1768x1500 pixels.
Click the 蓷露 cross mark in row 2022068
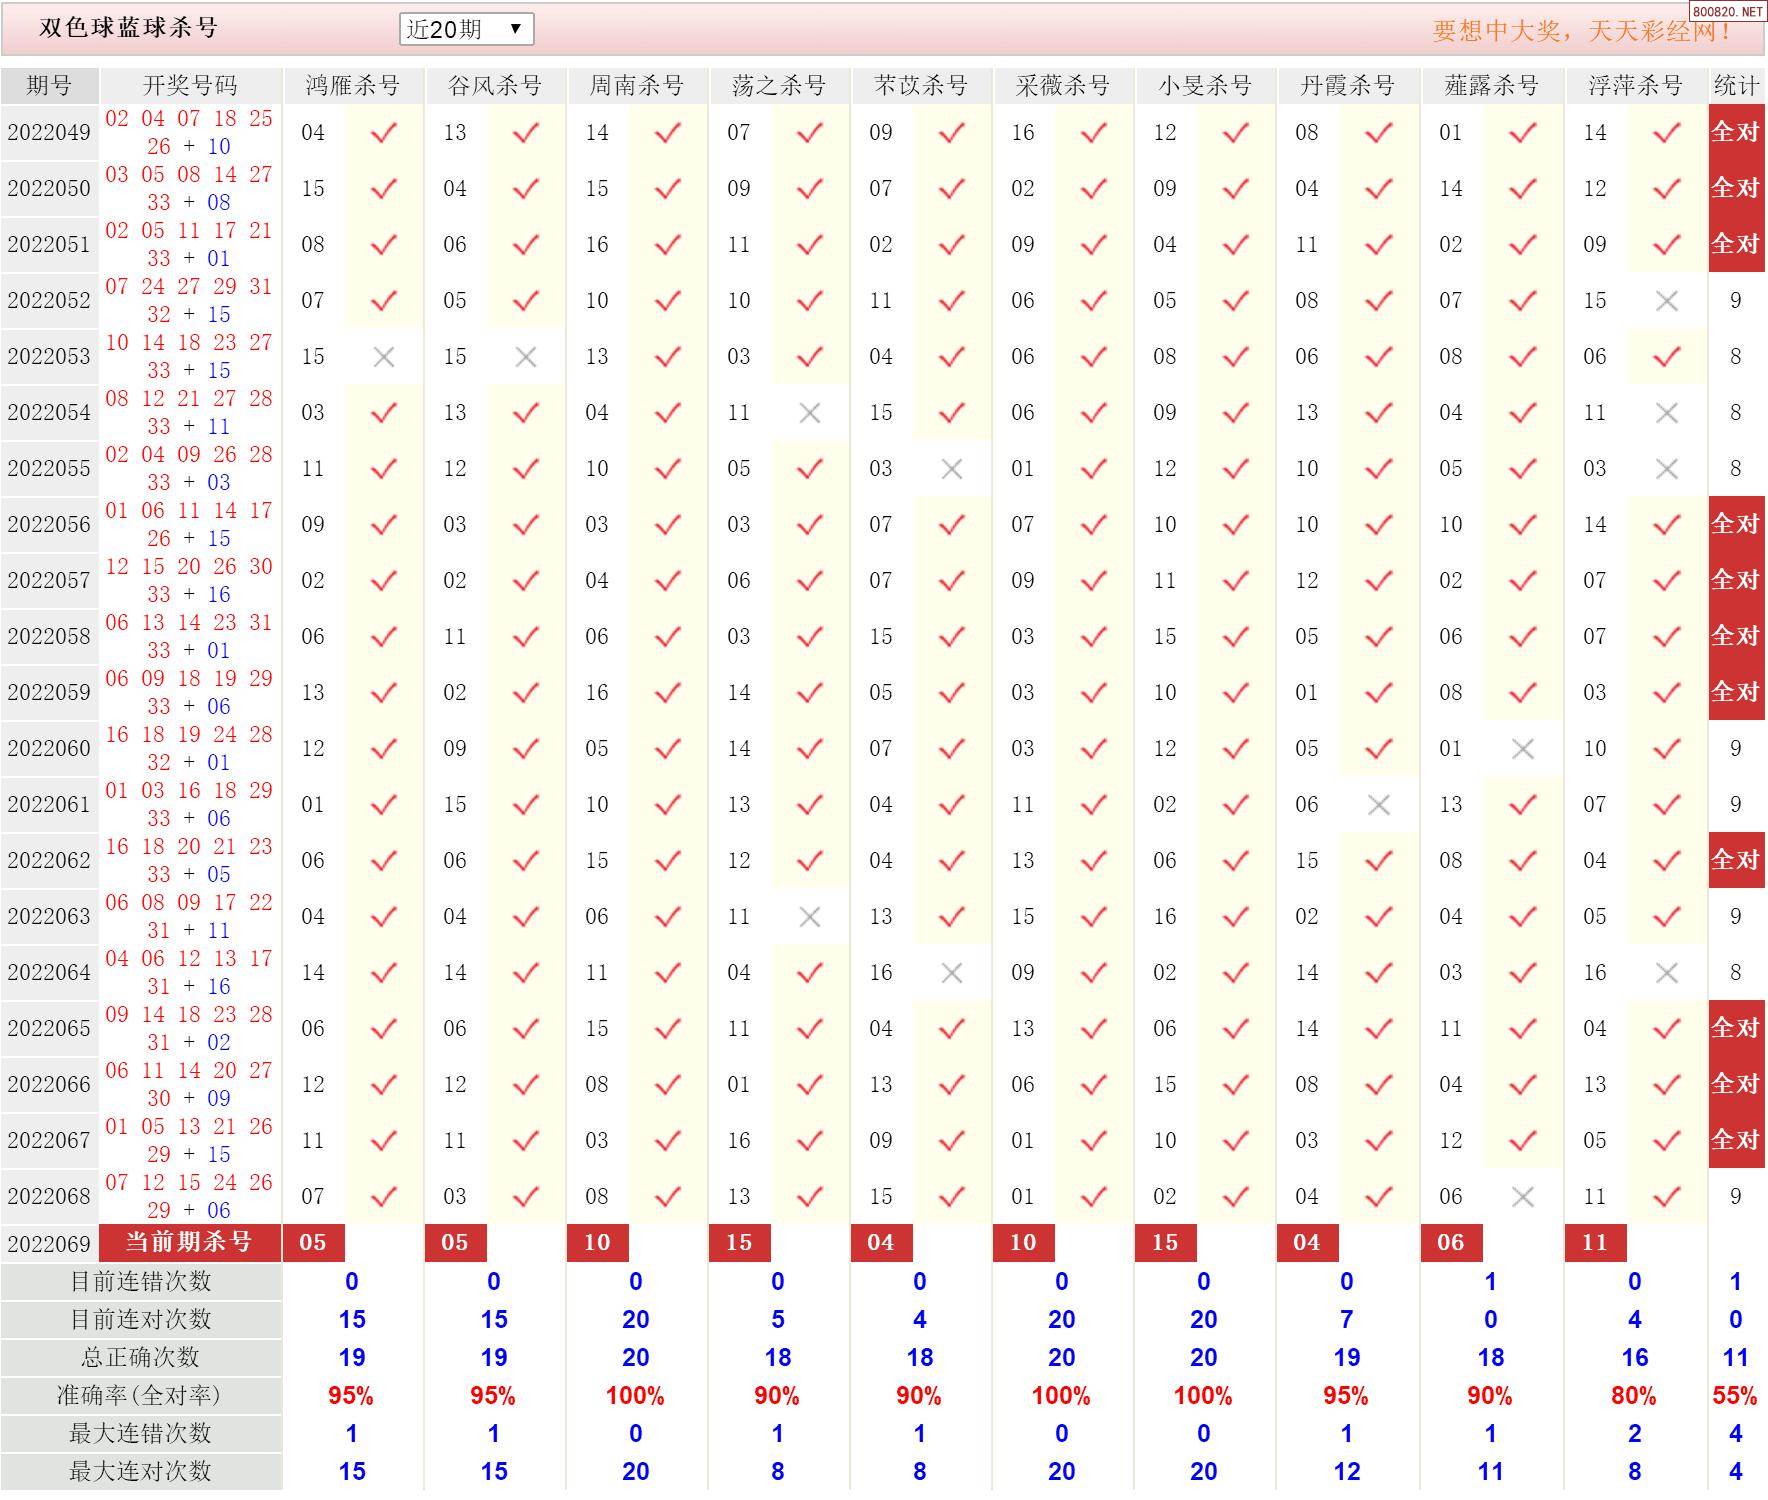click(x=1523, y=1197)
